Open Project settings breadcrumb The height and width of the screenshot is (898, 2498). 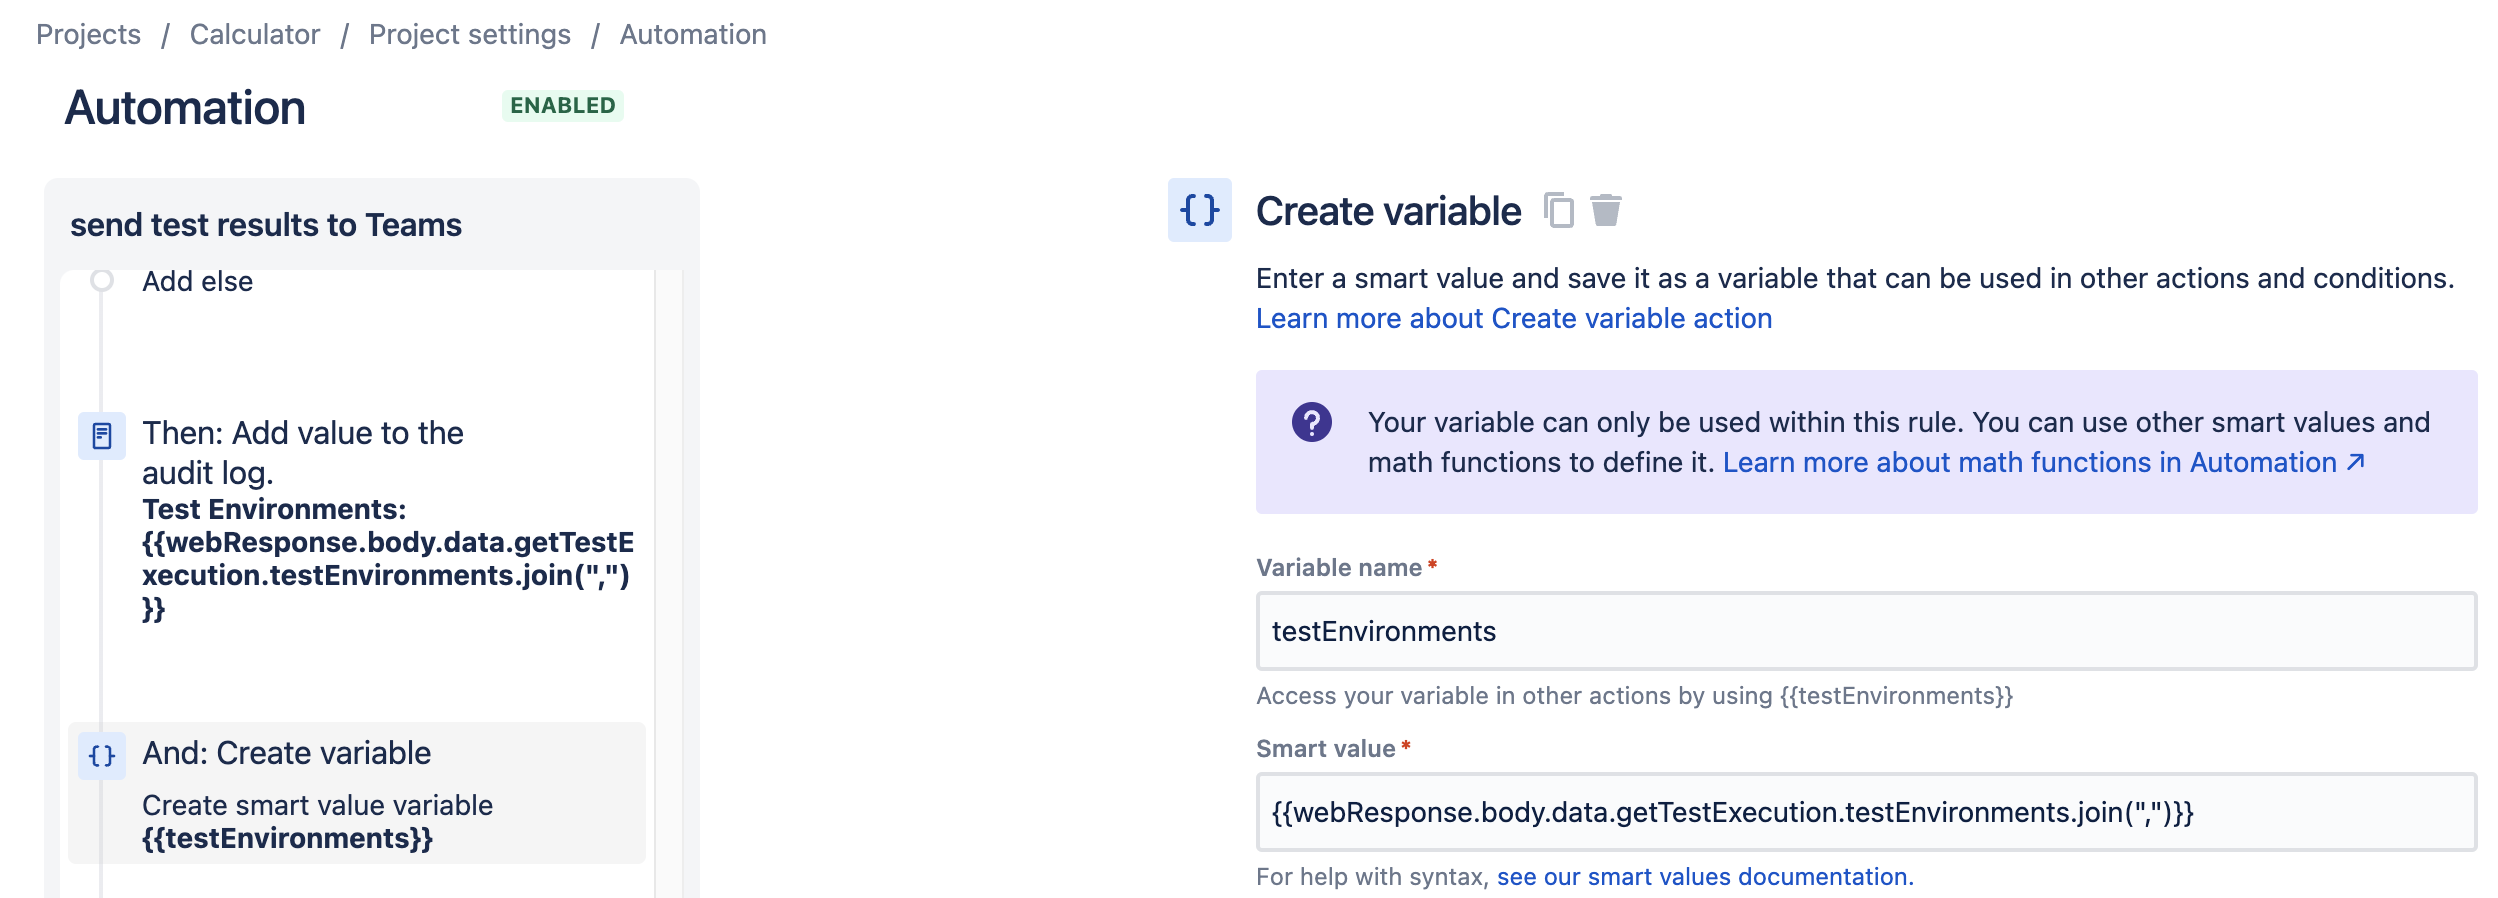(x=470, y=34)
